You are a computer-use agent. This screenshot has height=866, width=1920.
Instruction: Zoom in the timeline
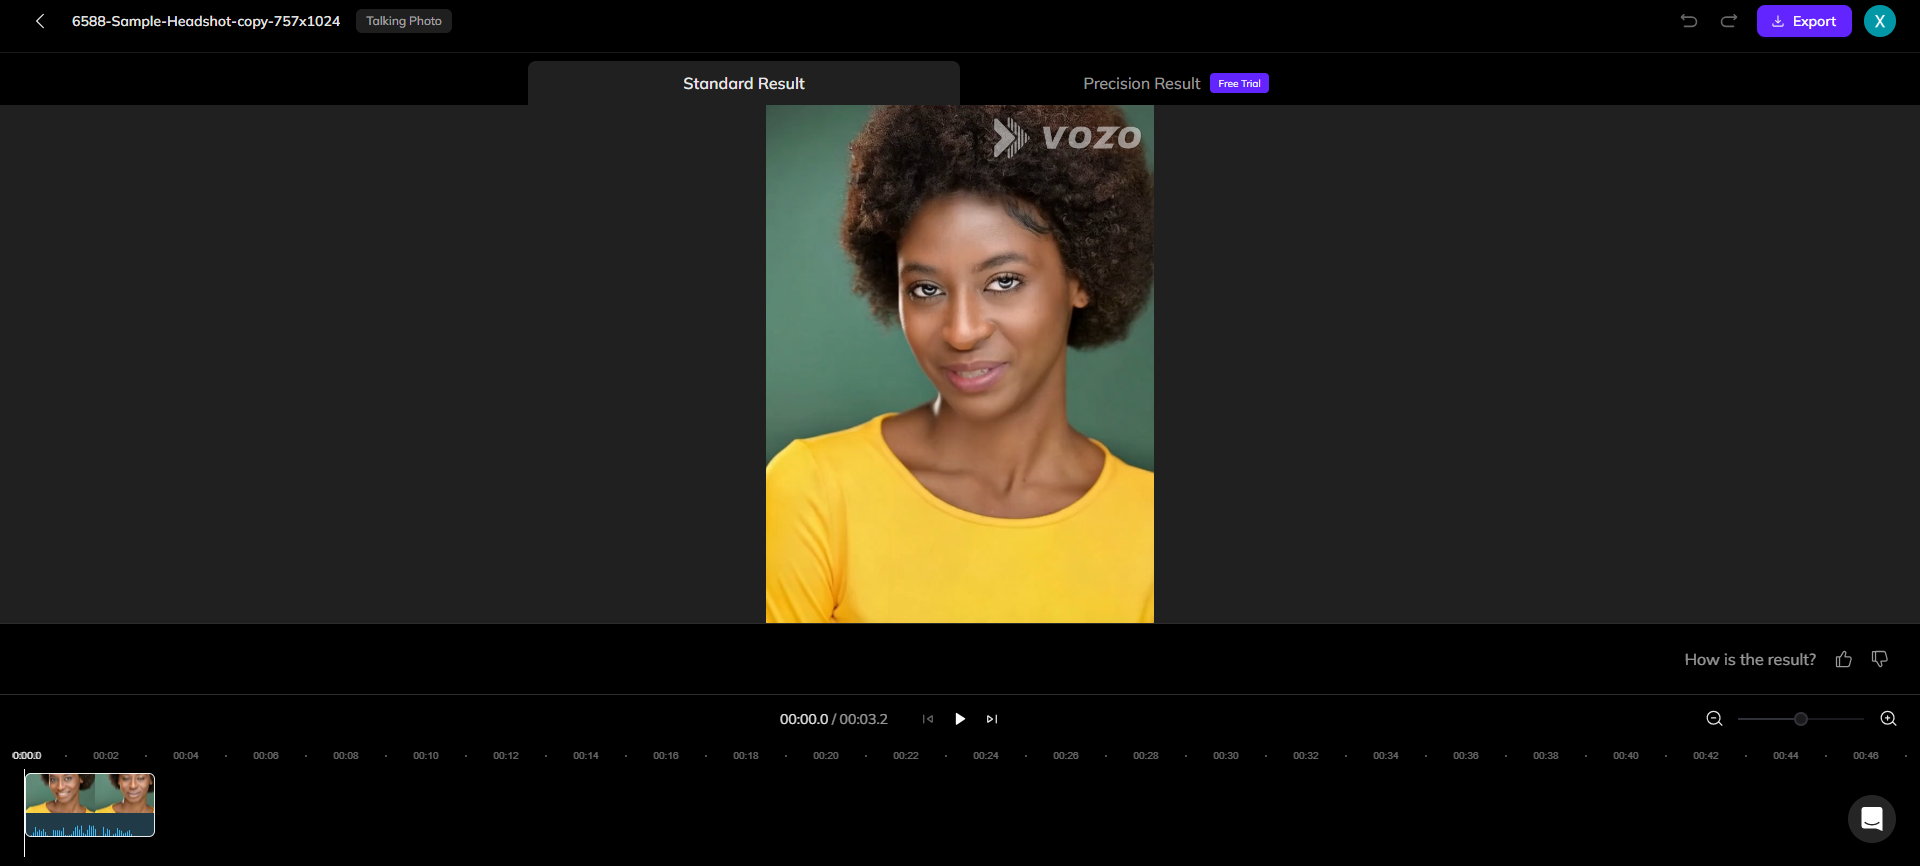coord(1888,719)
